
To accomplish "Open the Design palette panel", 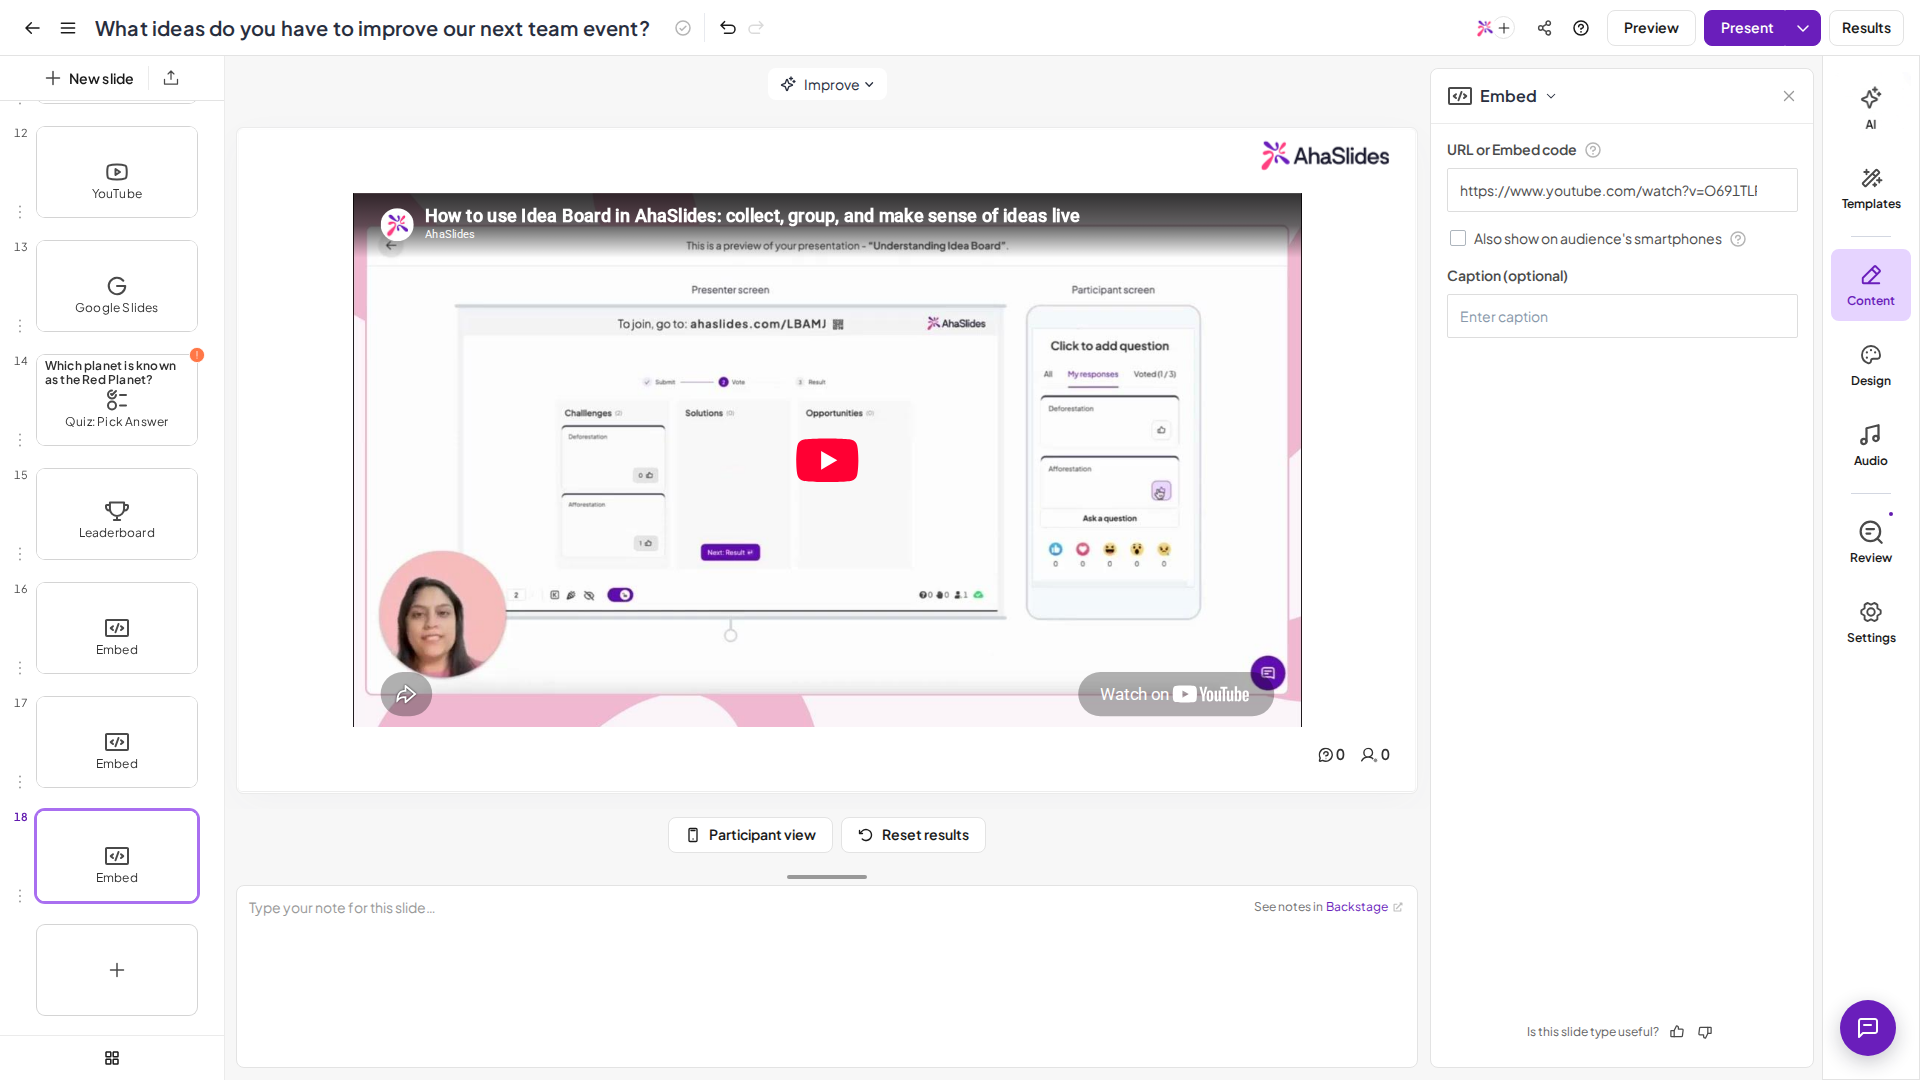I will pos(1870,366).
